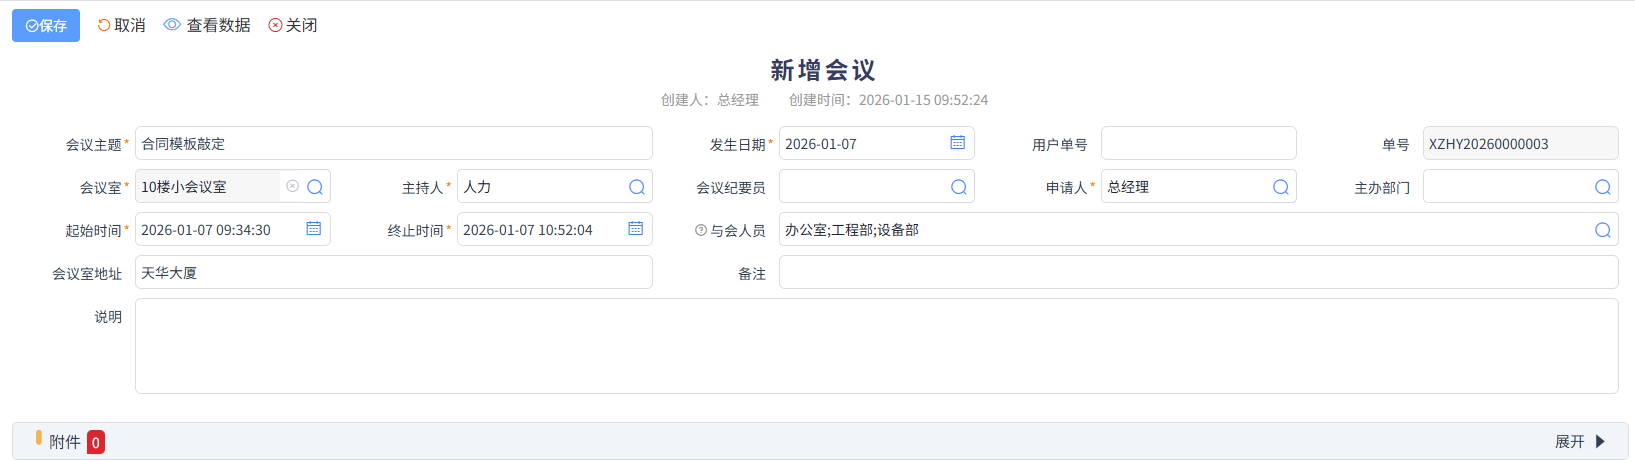Open calendar picker for 发生日期 field

pos(957,143)
